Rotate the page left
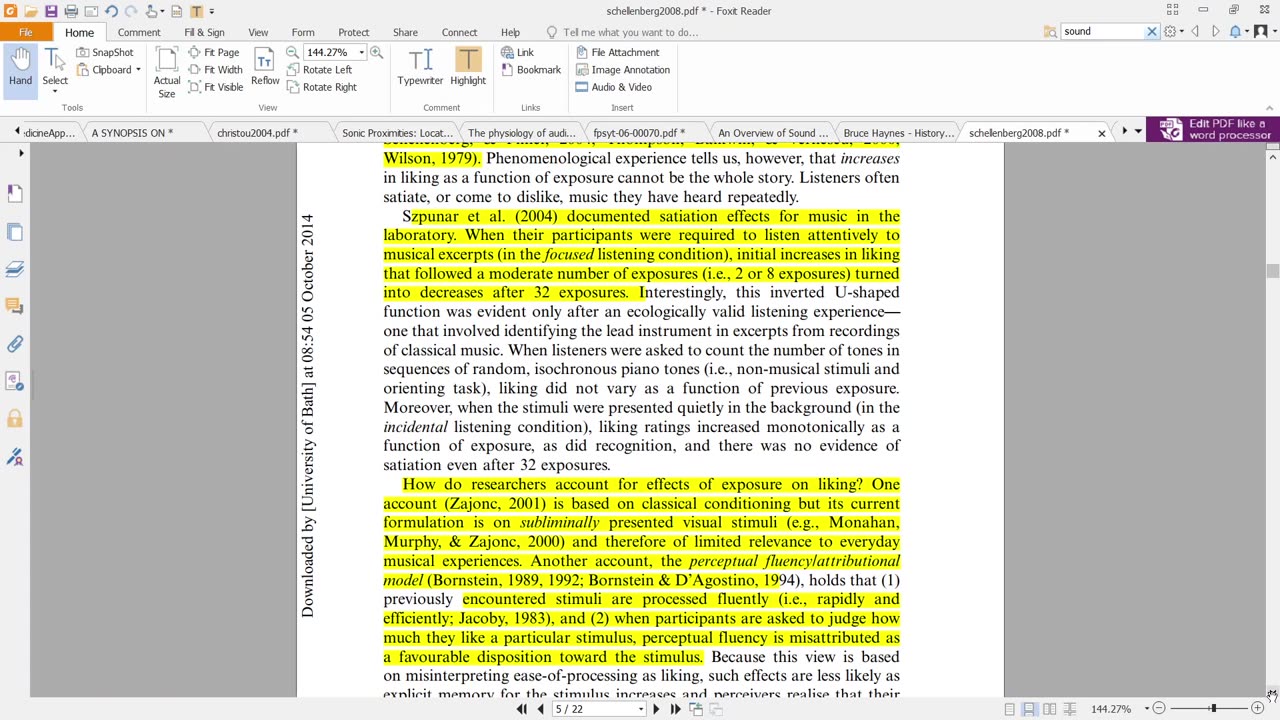Image resolution: width=1280 pixels, height=720 pixels. pyautogui.click(x=319, y=70)
